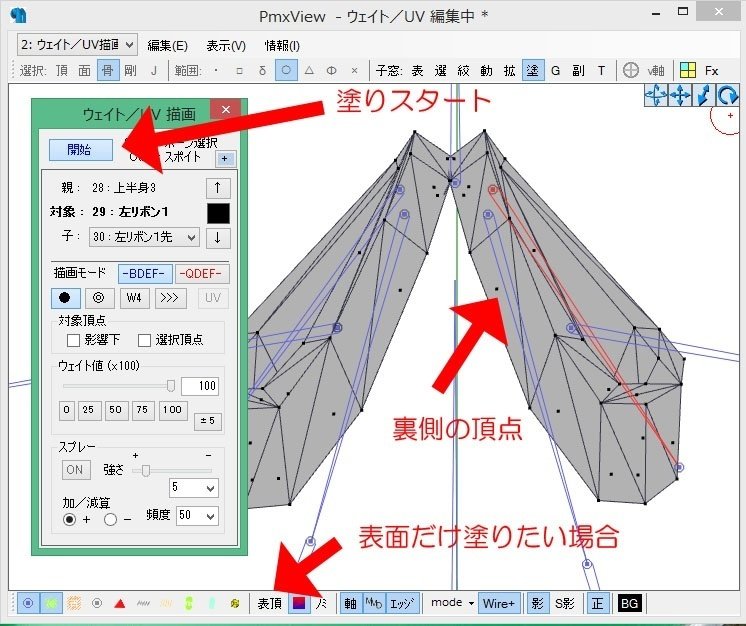Click the circular rotate view icon
746x626 pixels.
727,95
